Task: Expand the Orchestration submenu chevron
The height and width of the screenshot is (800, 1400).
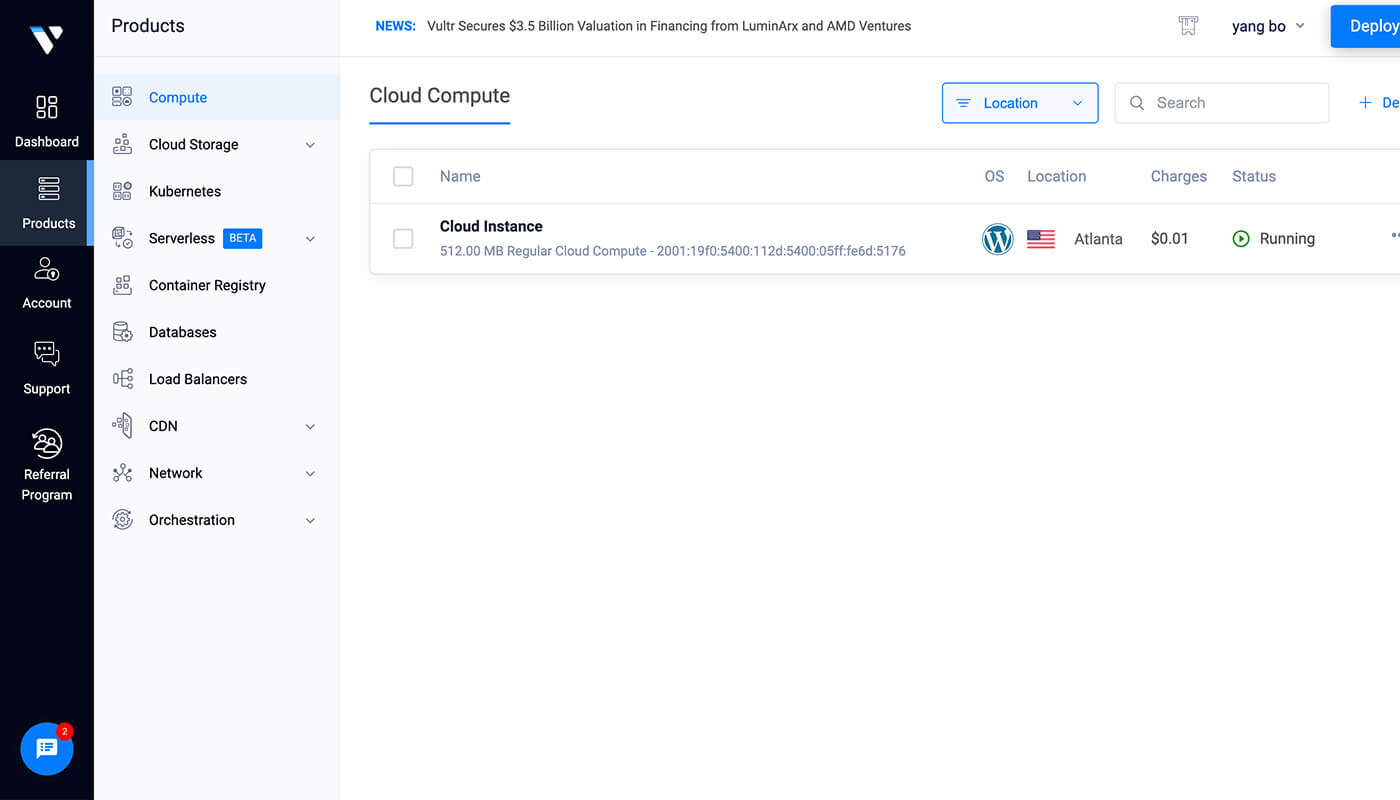Action: coord(310,521)
